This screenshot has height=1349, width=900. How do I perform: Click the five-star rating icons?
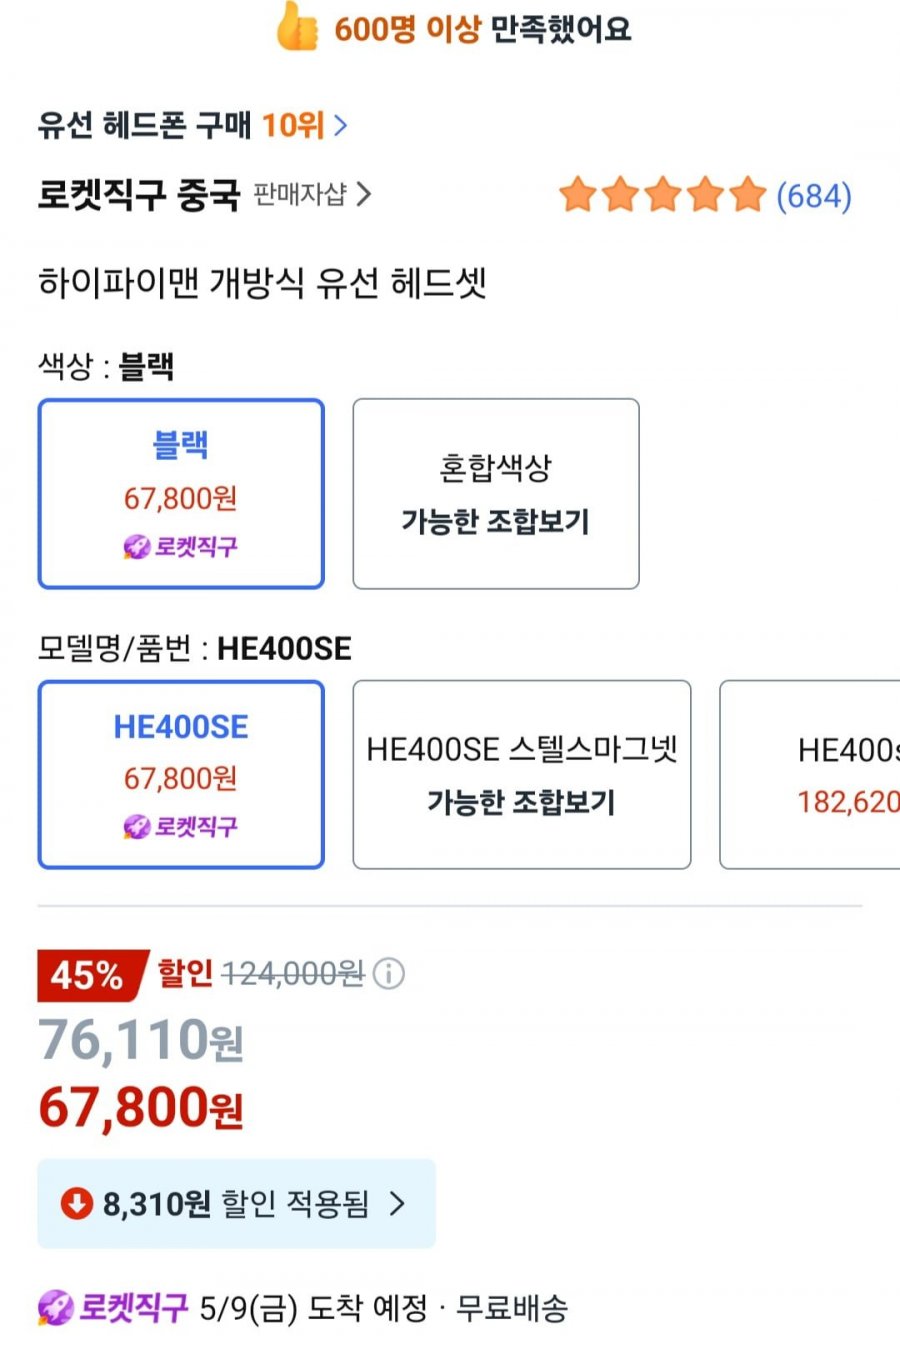663,195
